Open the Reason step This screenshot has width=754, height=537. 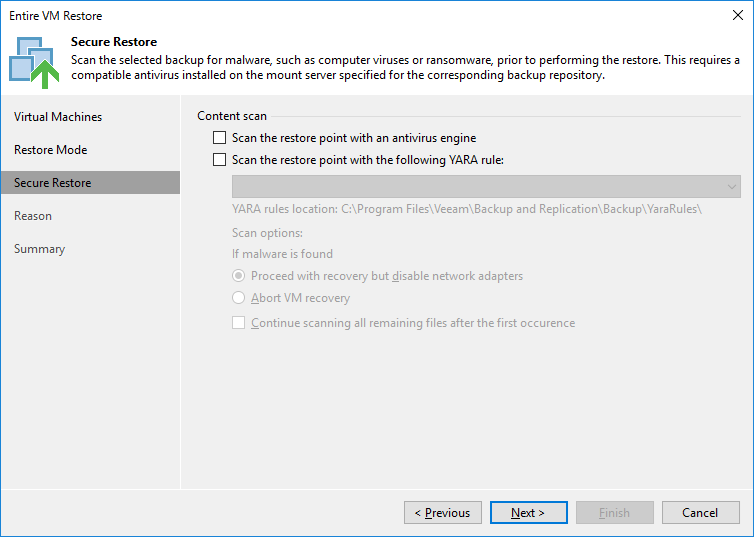(x=33, y=216)
